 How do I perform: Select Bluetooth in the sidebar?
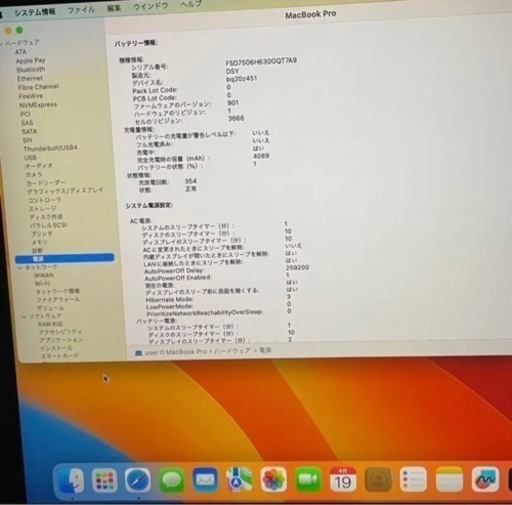31,69
